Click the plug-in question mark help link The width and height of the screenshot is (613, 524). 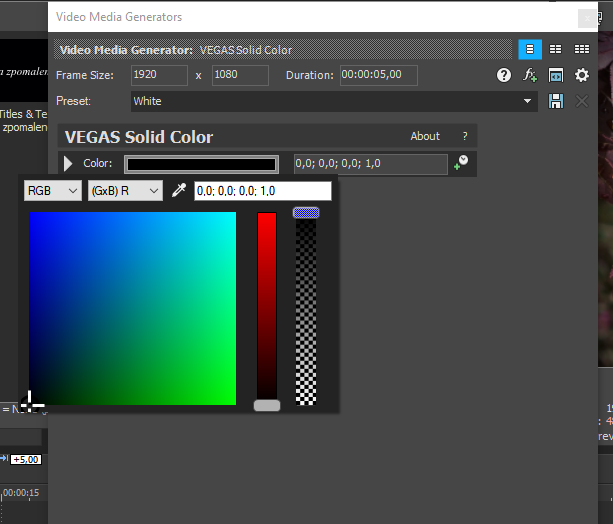(x=465, y=136)
